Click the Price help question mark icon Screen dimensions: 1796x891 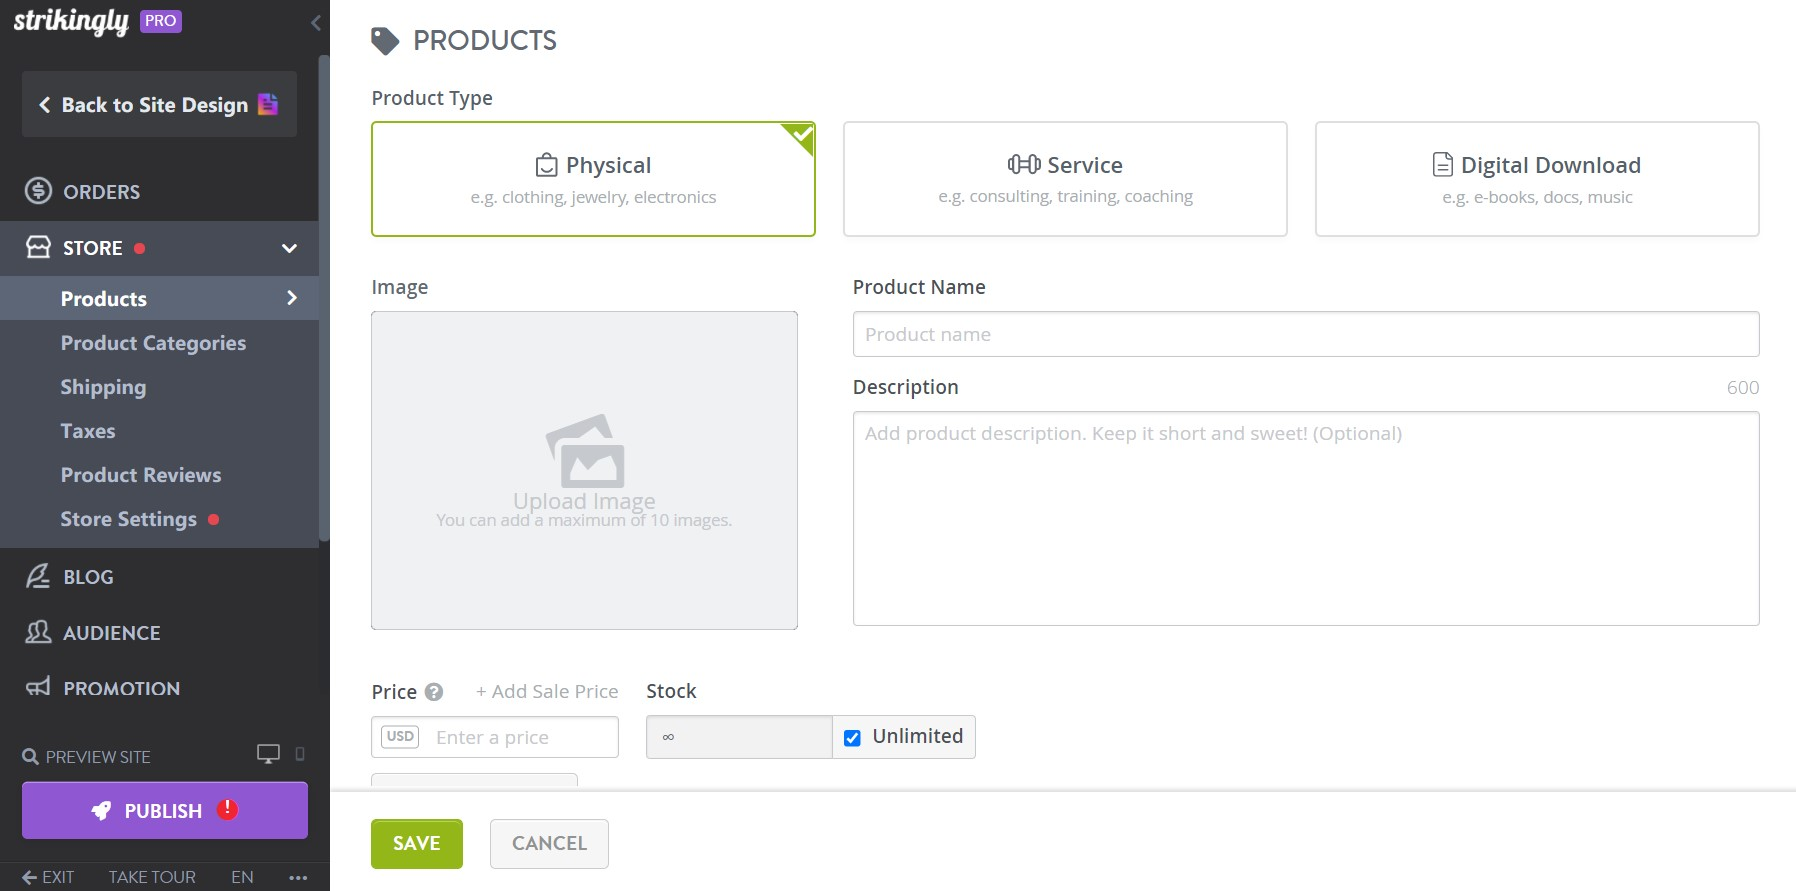click(x=434, y=691)
